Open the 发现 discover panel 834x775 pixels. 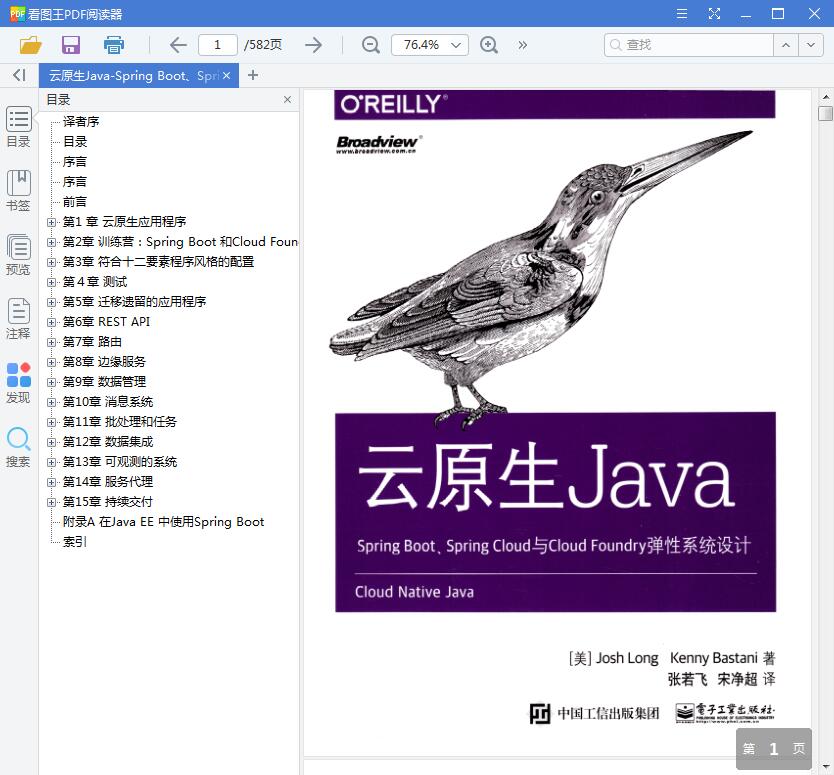19,383
